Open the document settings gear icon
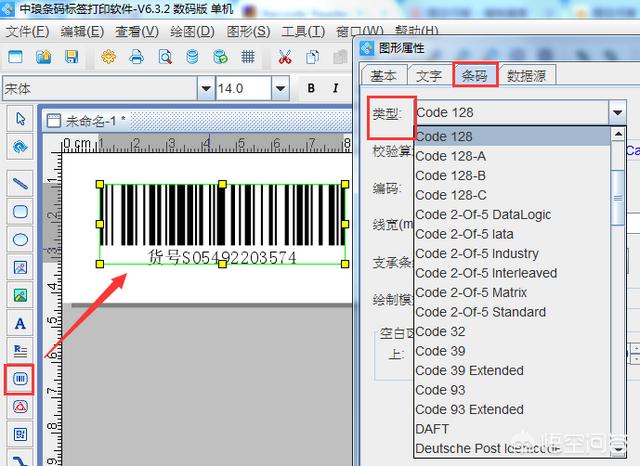The width and height of the screenshot is (640, 466). (x=109, y=56)
